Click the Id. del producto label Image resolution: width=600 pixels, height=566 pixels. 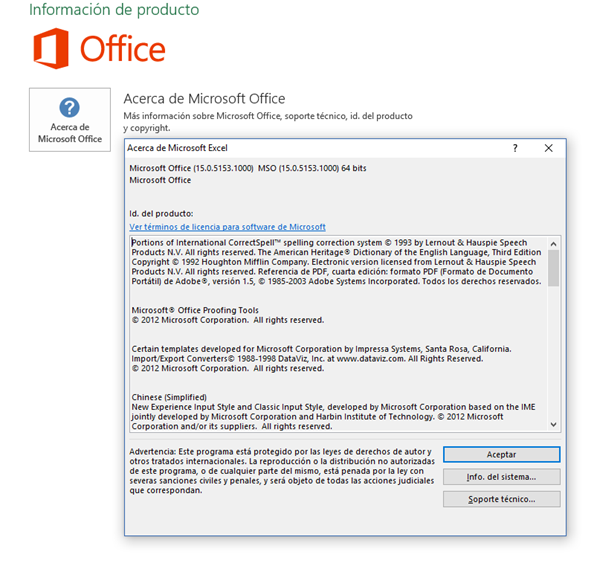coord(161,213)
